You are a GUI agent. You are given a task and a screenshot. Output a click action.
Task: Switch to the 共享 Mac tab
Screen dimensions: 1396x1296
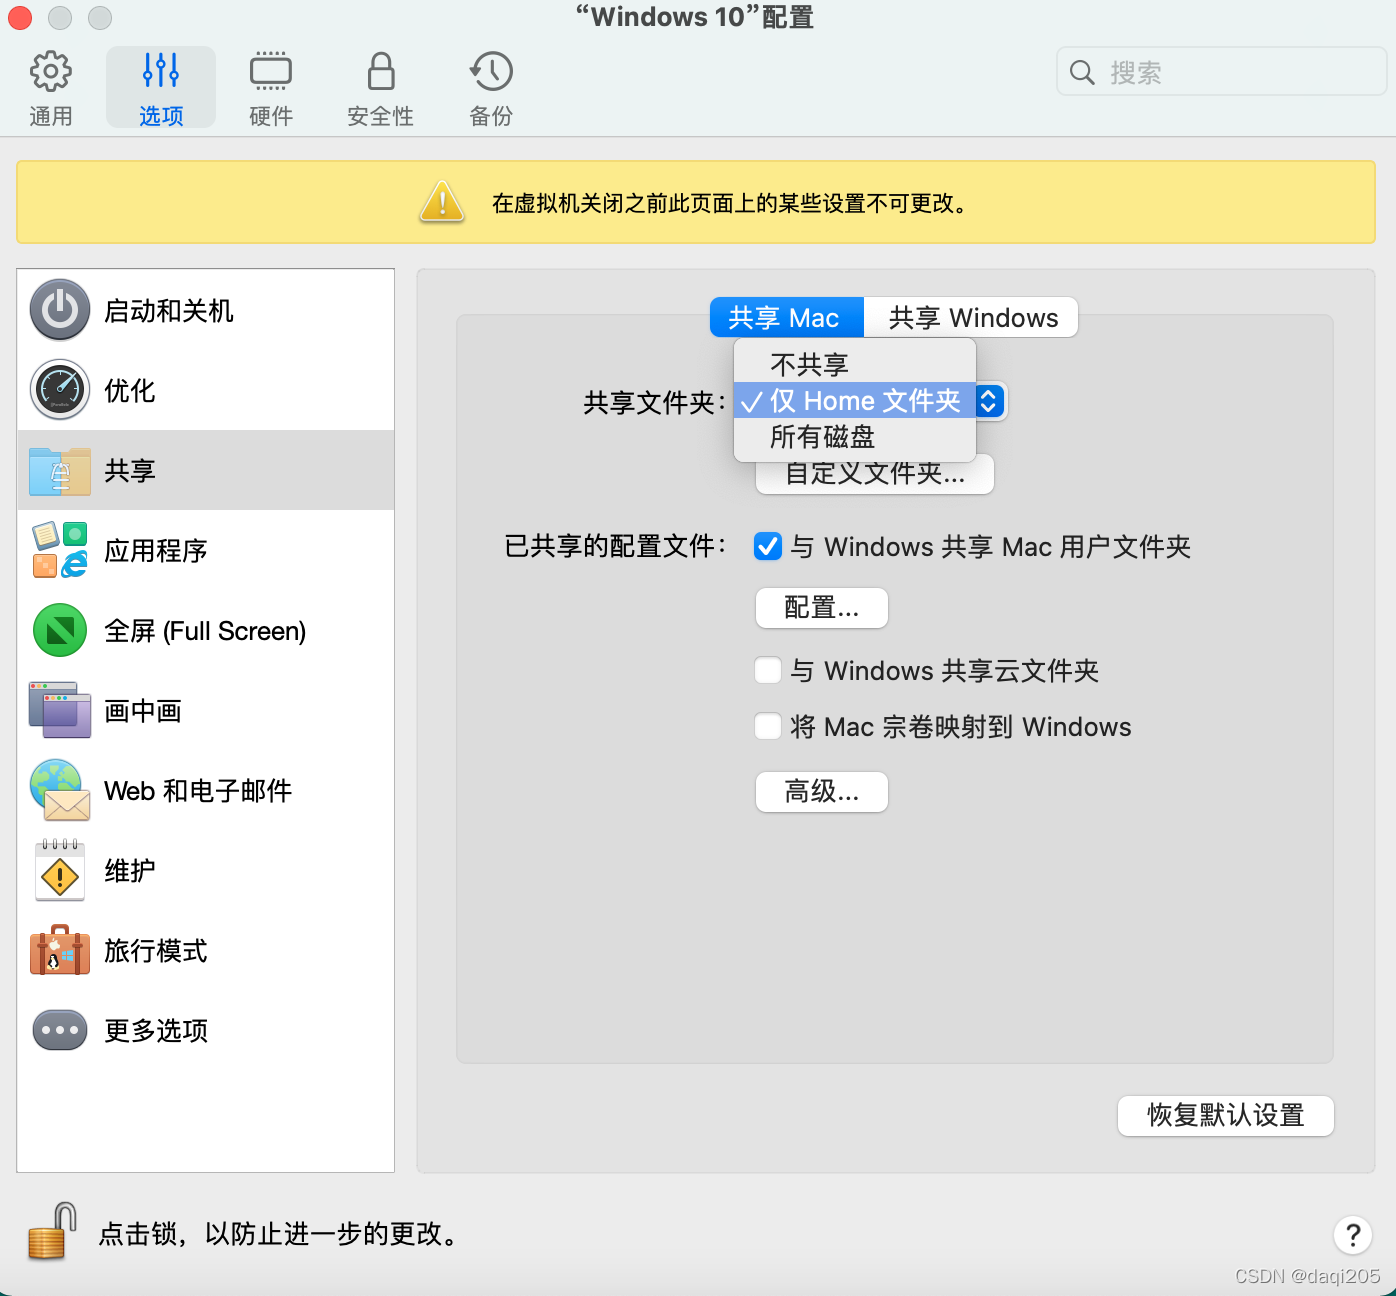787,318
